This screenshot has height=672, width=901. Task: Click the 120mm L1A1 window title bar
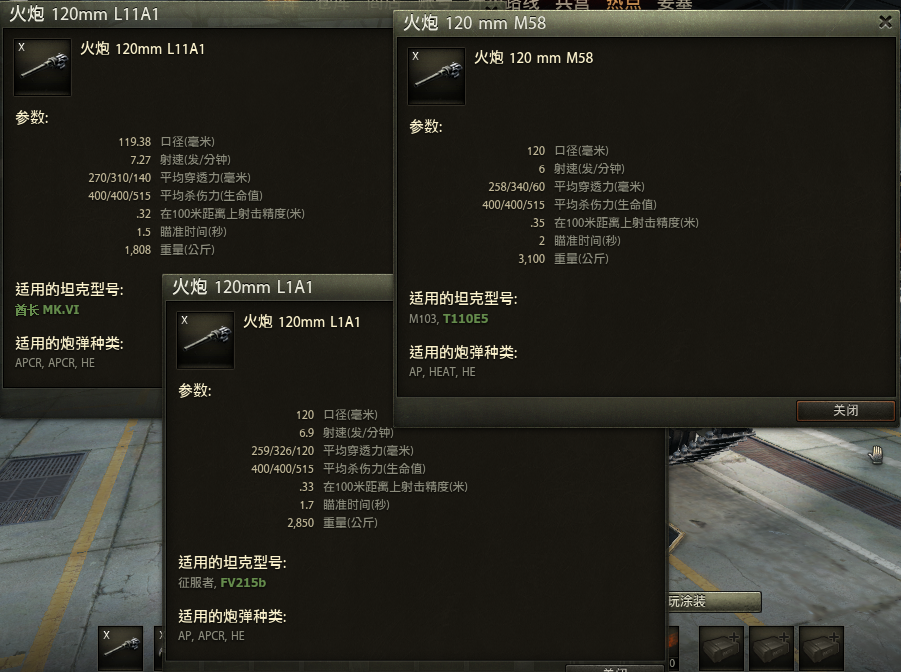click(x=278, y=287)
